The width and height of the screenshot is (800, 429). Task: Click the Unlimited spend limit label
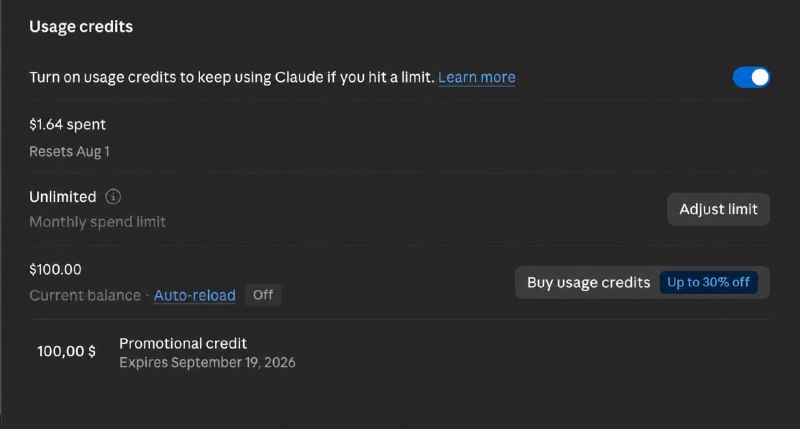click(x=62, y=197)
